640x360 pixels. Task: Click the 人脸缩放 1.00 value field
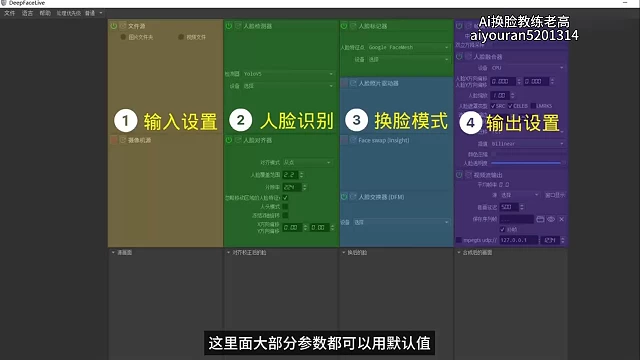(499, 96)
